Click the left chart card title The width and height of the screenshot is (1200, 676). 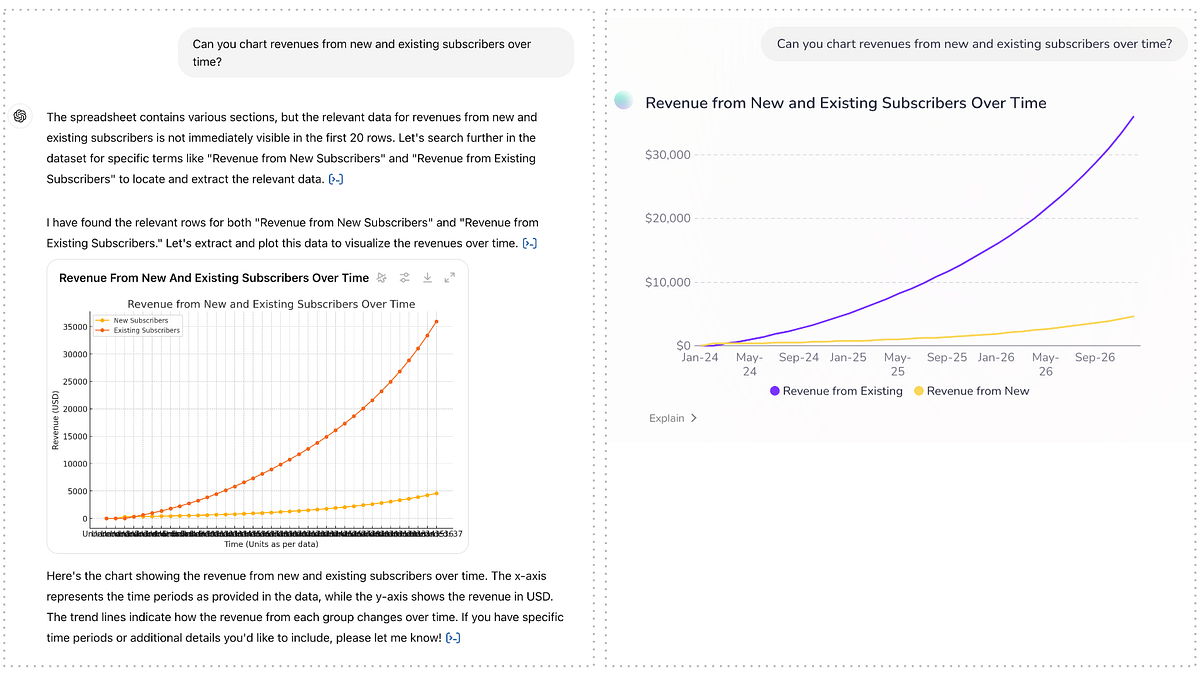coord(214,278)
